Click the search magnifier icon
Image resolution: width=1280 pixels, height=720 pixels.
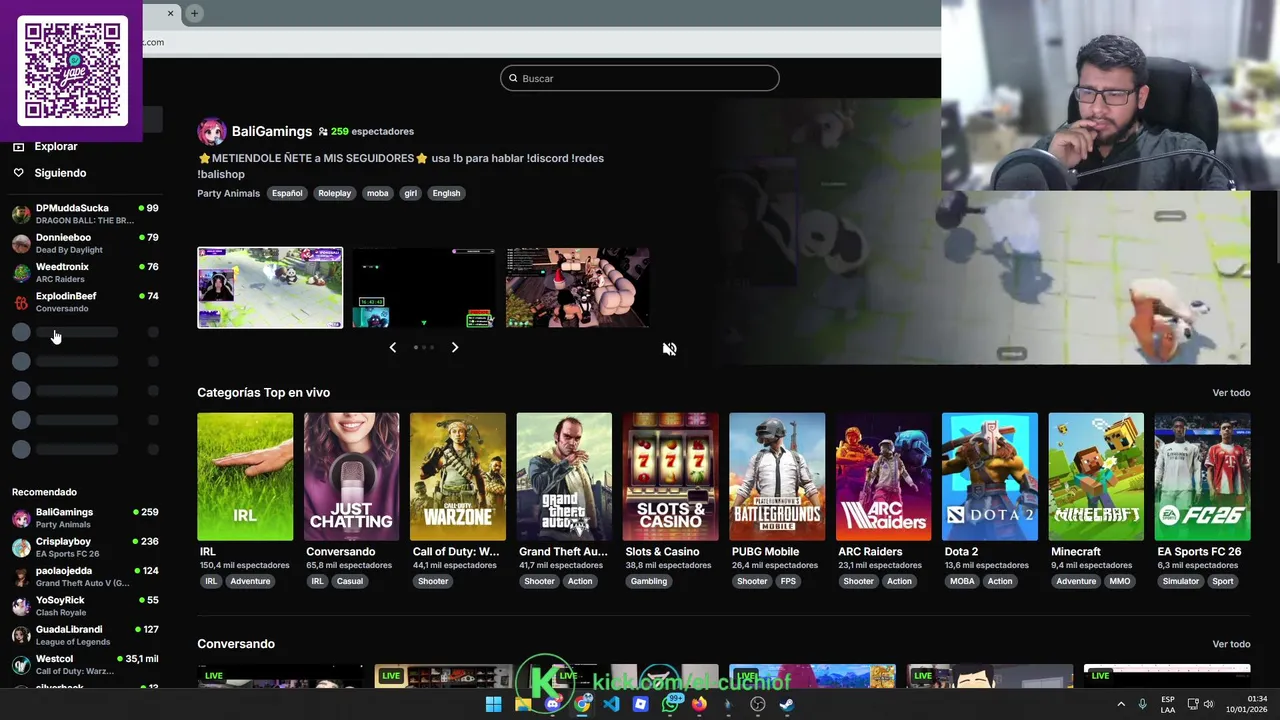(514, 78)
